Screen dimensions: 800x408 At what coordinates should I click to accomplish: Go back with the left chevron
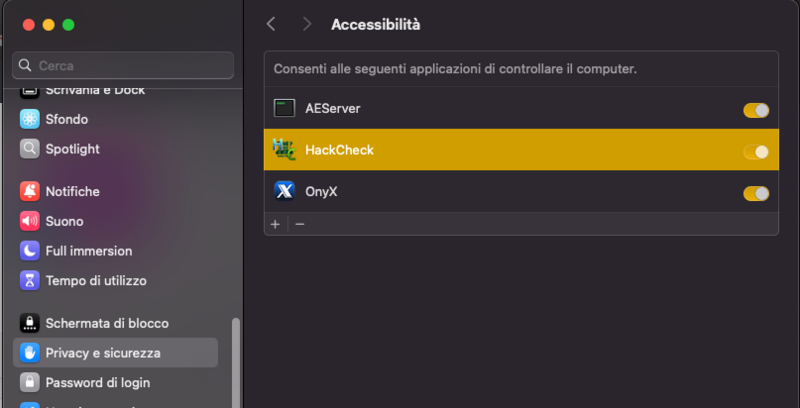[x=271, y=24]
